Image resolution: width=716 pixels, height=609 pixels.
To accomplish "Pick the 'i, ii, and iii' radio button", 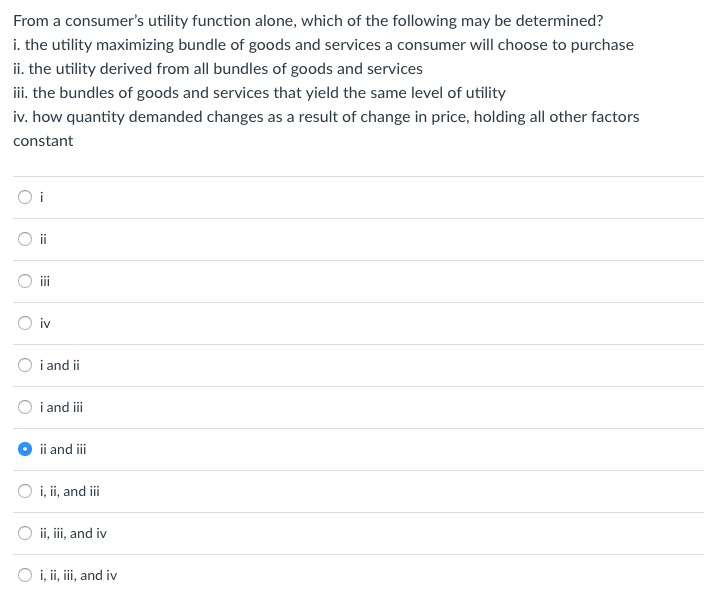I will (24, 491).
